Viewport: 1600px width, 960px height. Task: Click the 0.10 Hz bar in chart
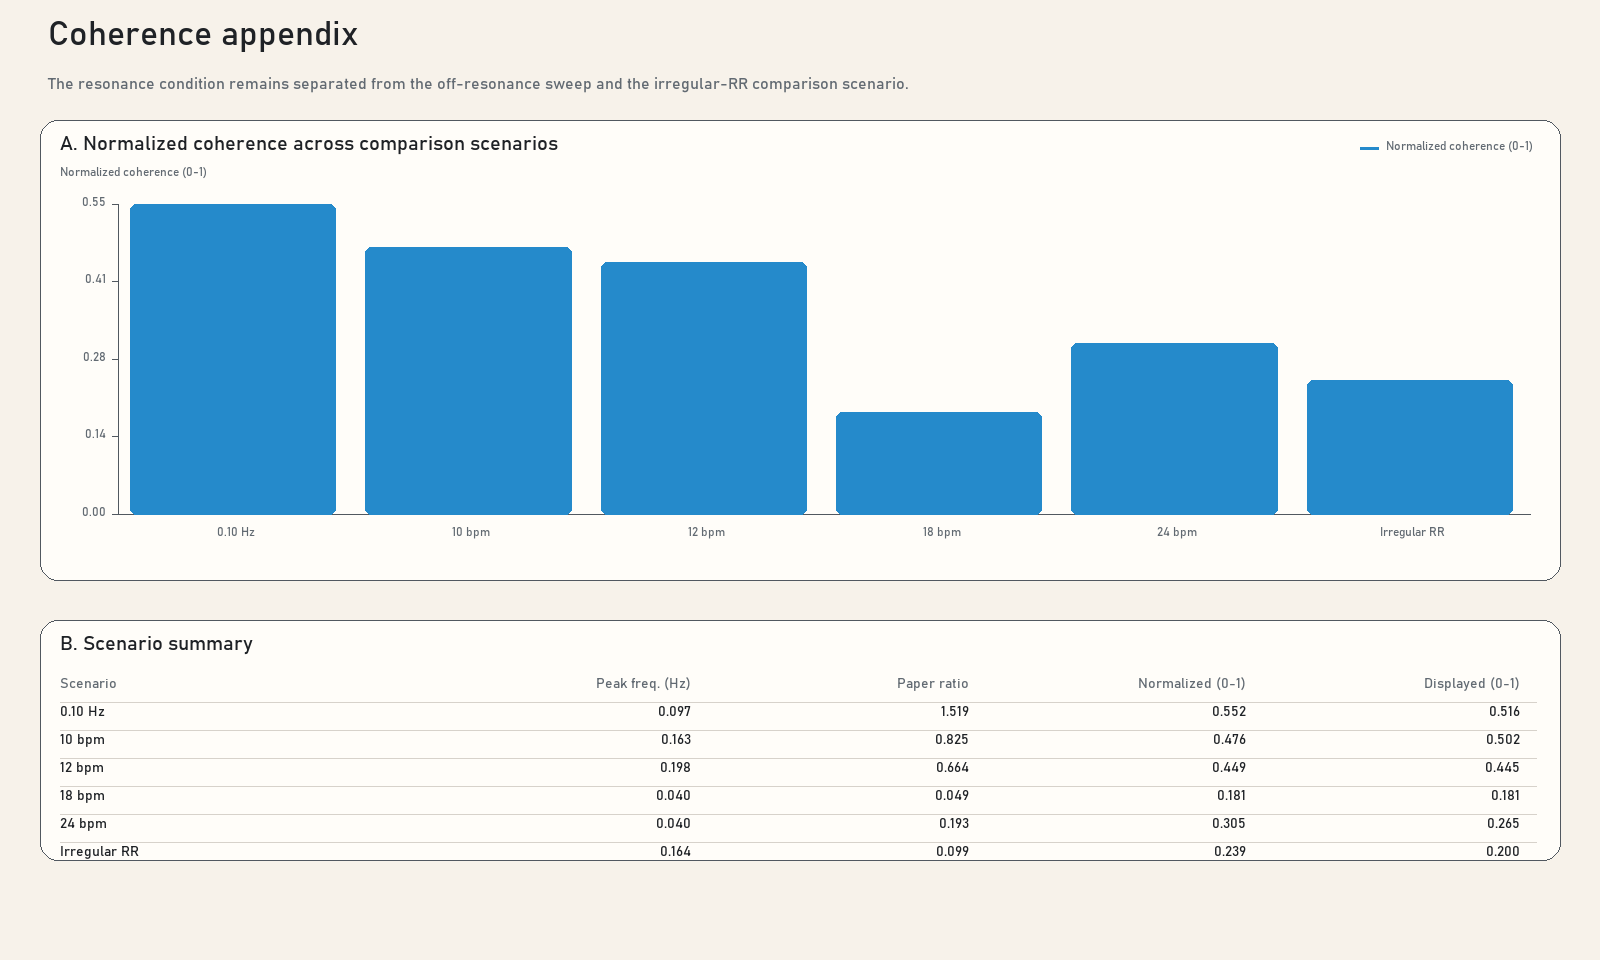(x=233, y=359)
